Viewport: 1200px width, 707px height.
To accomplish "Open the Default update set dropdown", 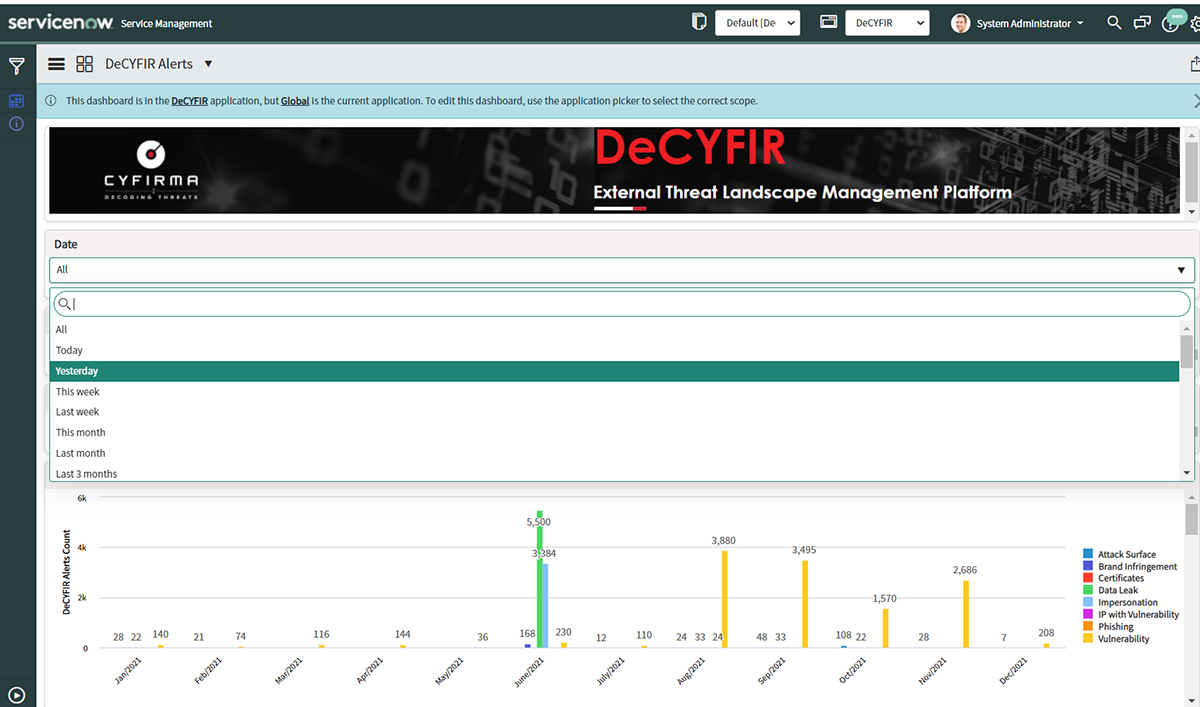I will tap(757, 22).
